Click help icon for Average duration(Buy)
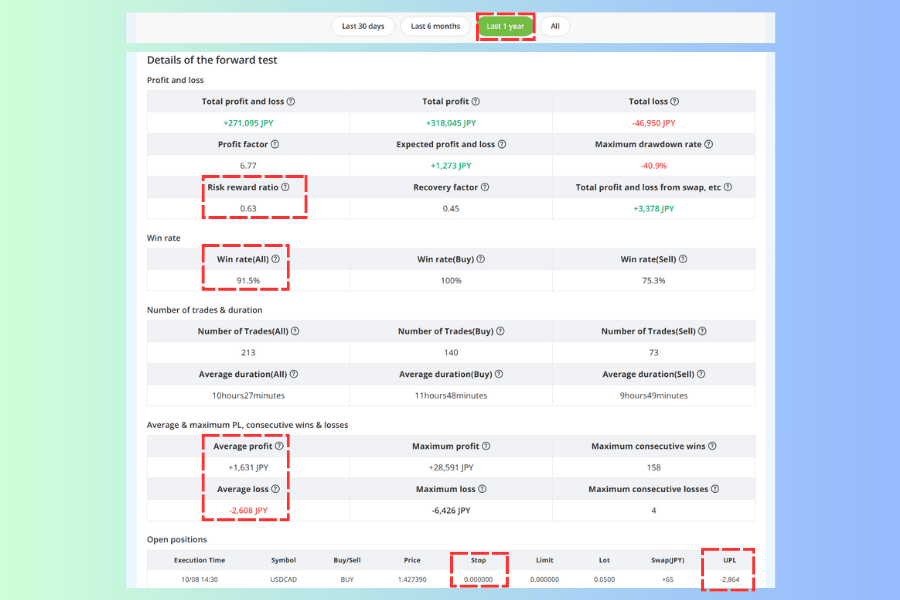The width and height of the screenshot is (900, 600). (499, 374)
